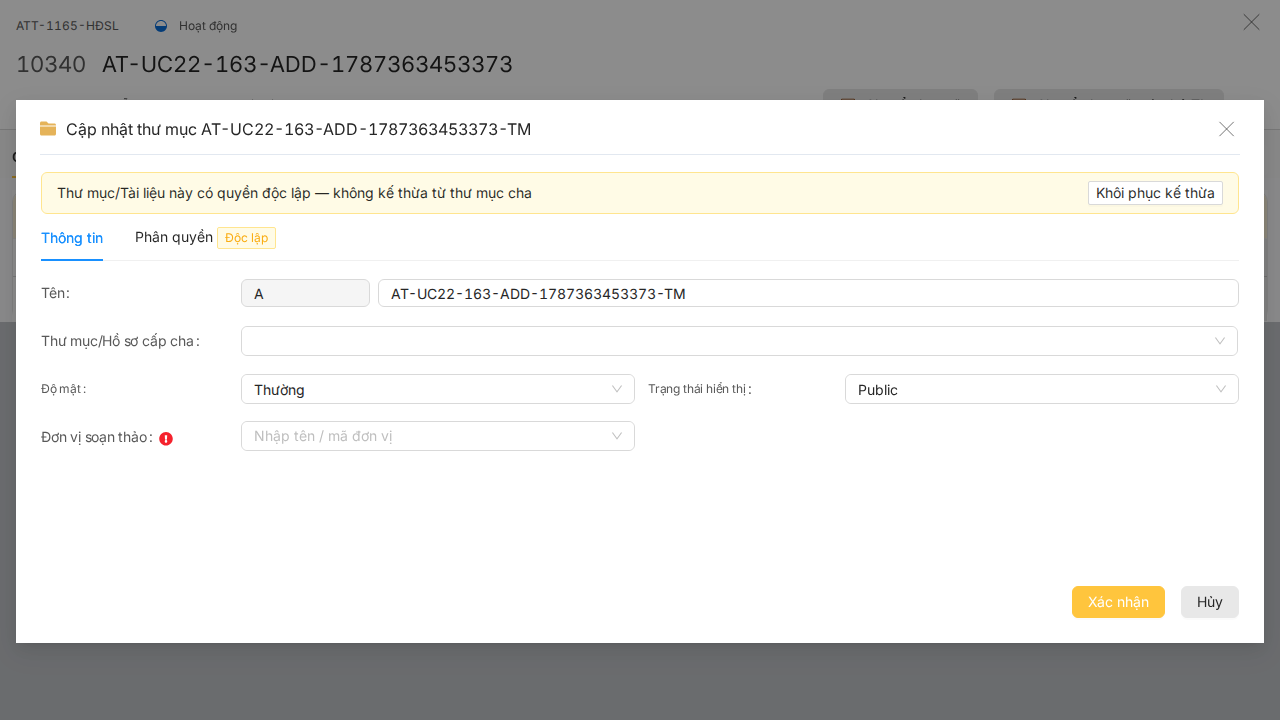Screen dimensions: 1280x720
Task: Close the background detail page with top X
Action: tap(1251, 22)
